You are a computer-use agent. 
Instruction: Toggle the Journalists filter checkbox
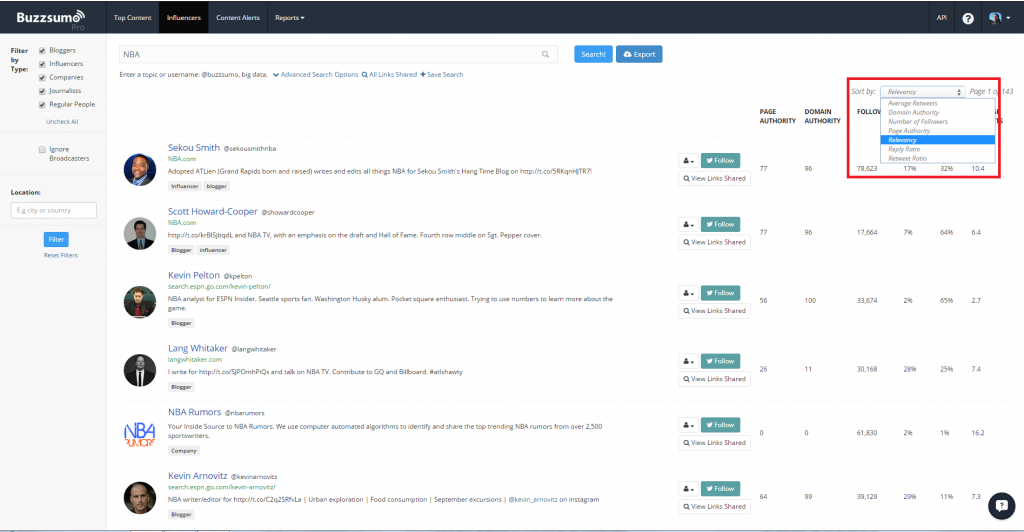coord(42,91)
